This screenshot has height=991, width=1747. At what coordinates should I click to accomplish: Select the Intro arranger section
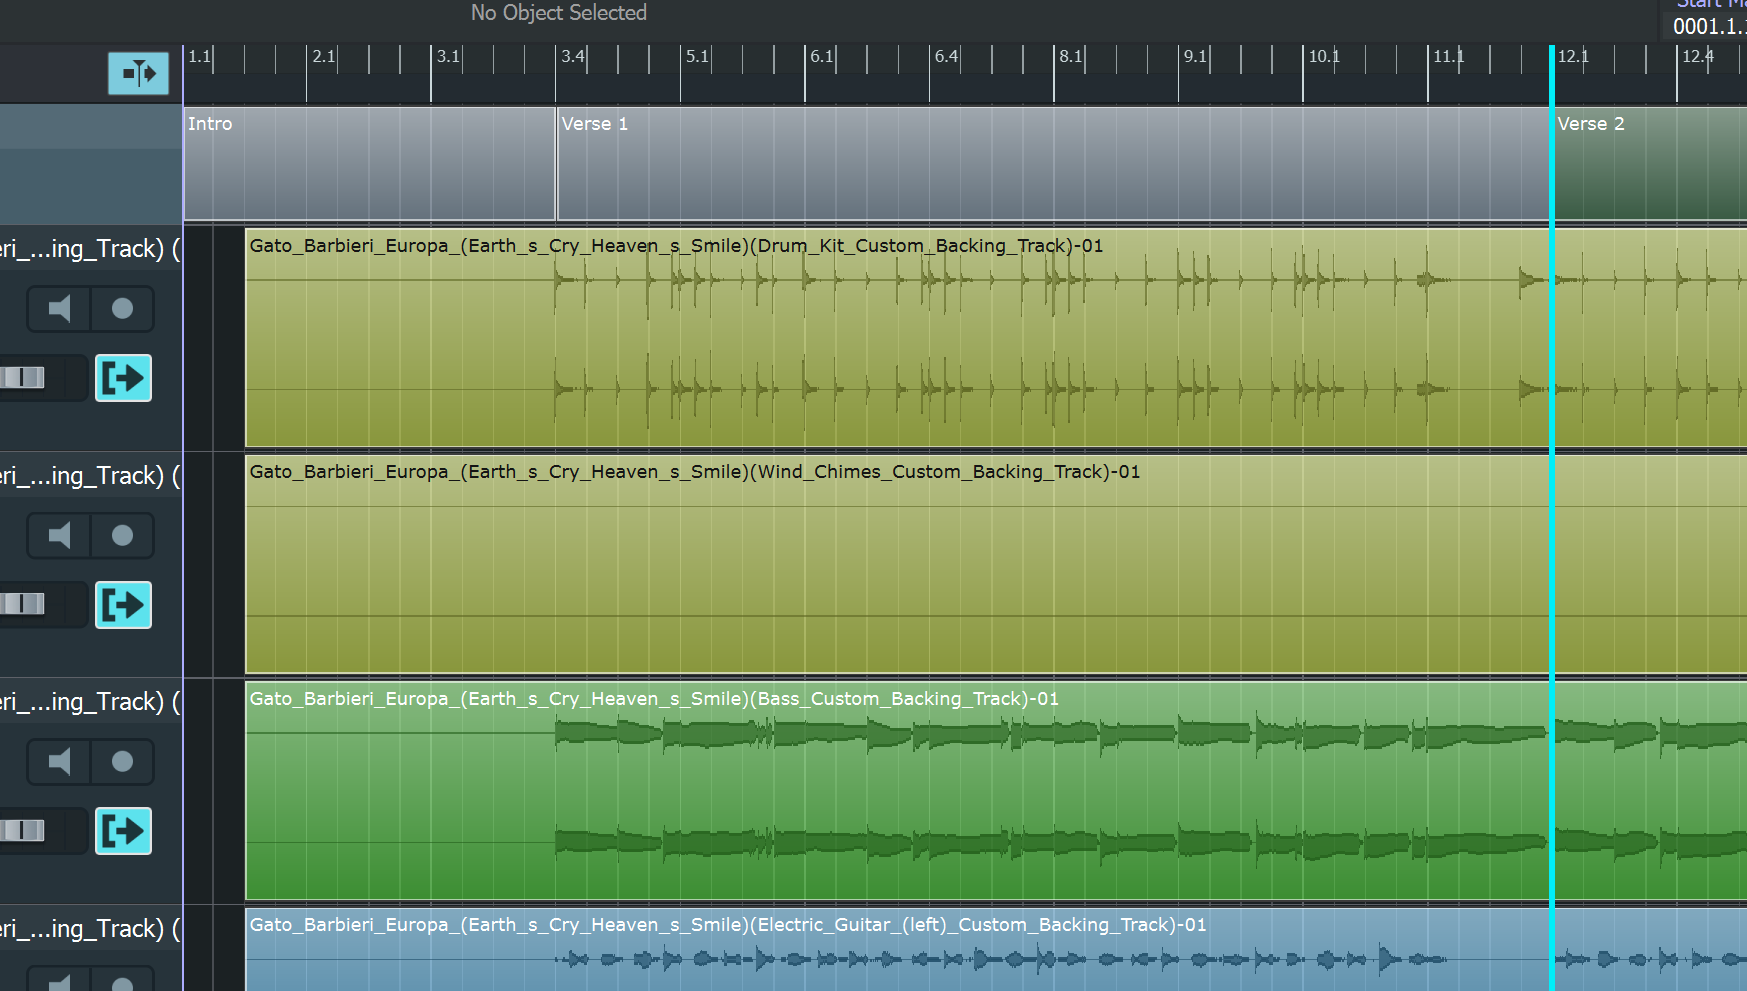click(x=369, y=163)
